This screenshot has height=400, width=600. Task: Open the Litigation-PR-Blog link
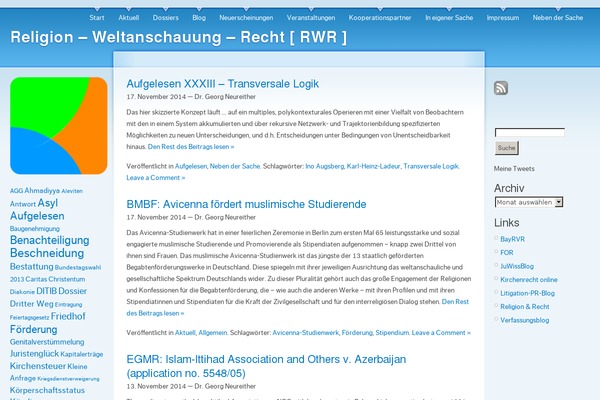(x=527, y=293)
